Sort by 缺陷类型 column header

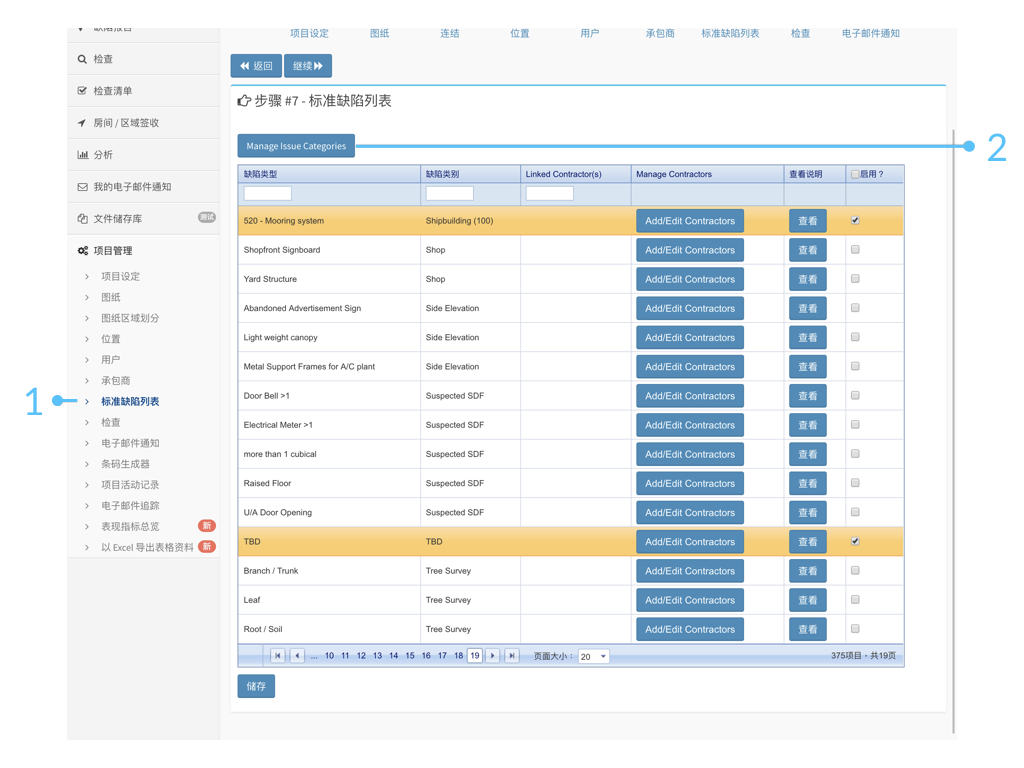261,174
